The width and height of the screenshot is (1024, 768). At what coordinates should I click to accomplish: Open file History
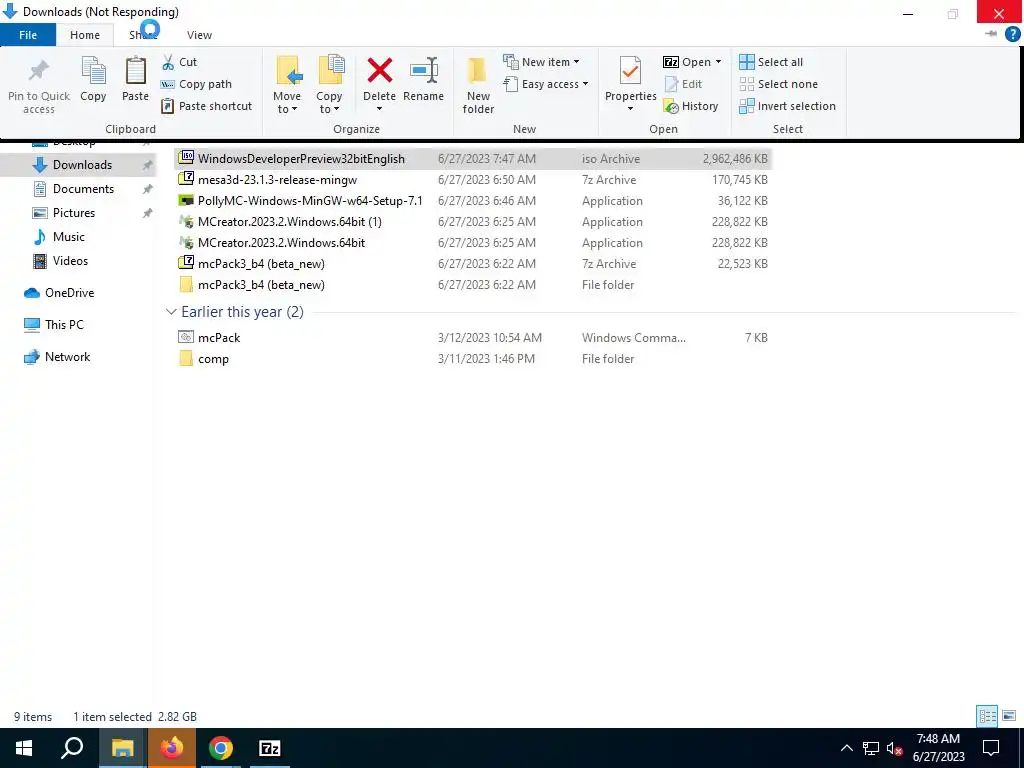pyautogui.click(x=691, y=106)
